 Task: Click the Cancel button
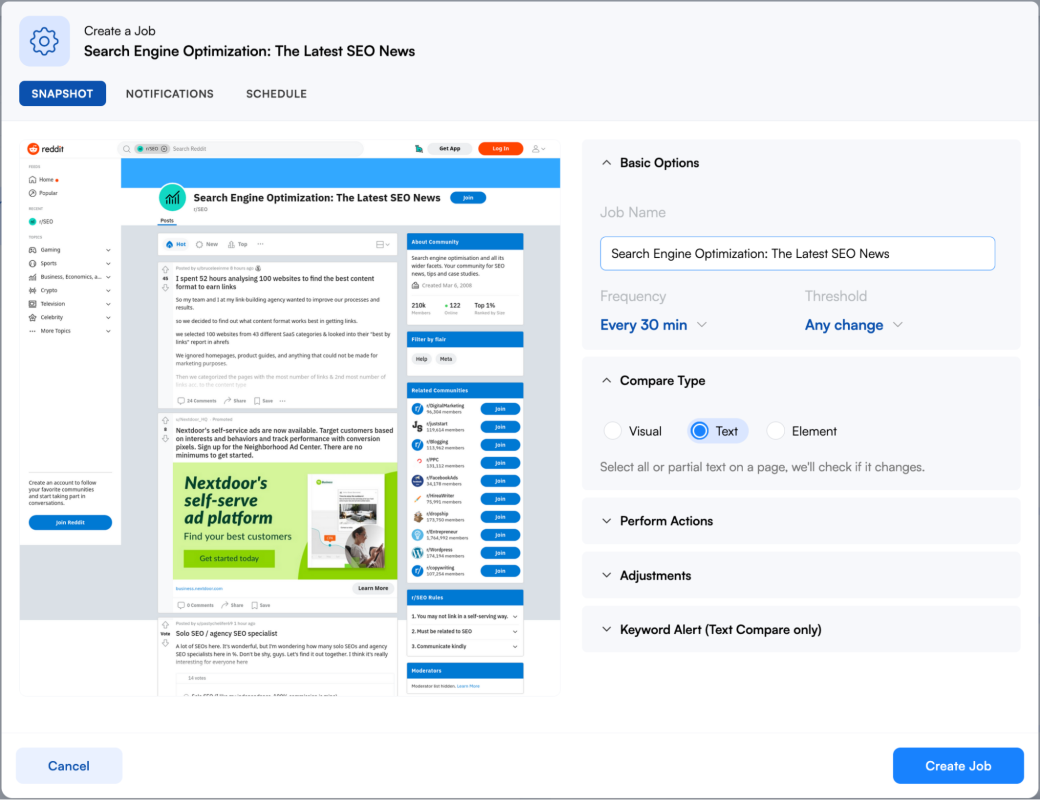point(69,766)
